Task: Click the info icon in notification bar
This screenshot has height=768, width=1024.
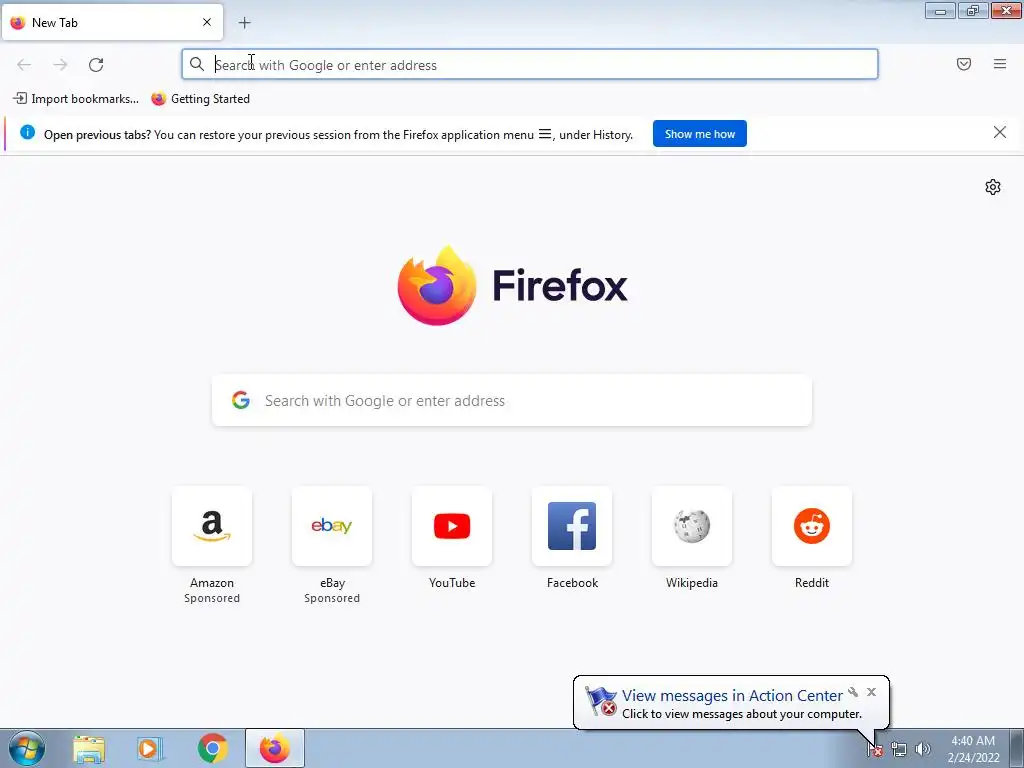Action: coord(27,133)
